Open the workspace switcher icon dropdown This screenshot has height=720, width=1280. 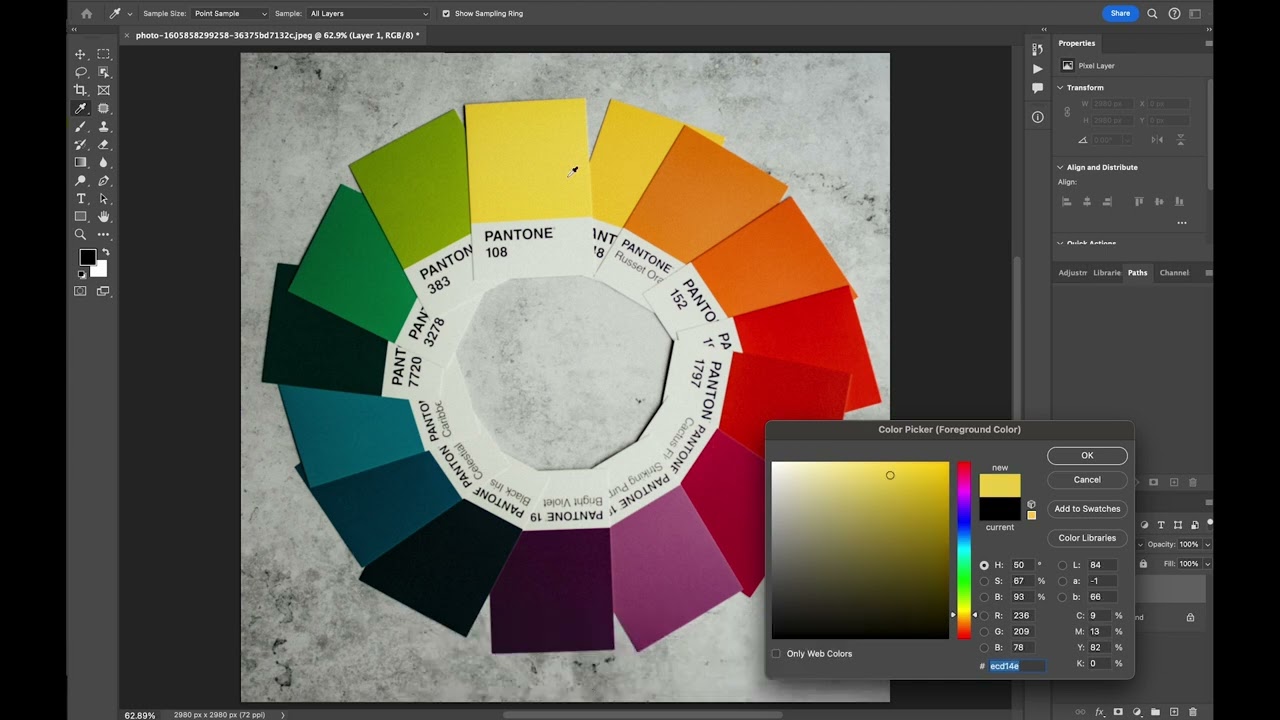pos(1196,13)
